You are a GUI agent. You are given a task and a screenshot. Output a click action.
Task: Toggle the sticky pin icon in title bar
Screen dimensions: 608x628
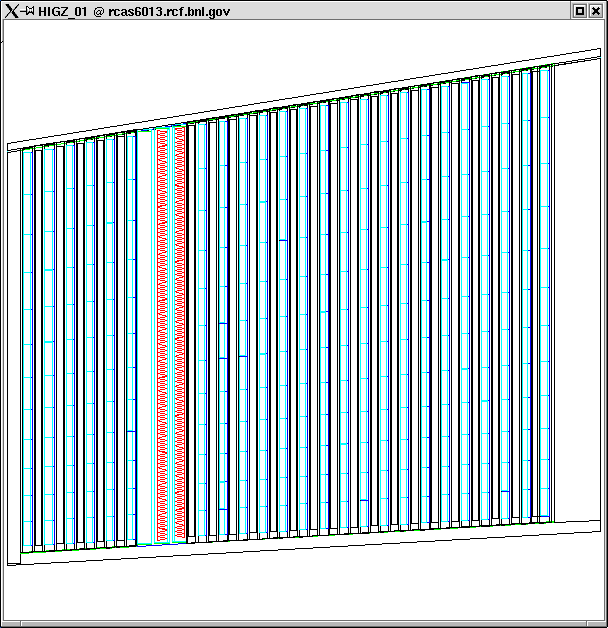click(28, 10)
